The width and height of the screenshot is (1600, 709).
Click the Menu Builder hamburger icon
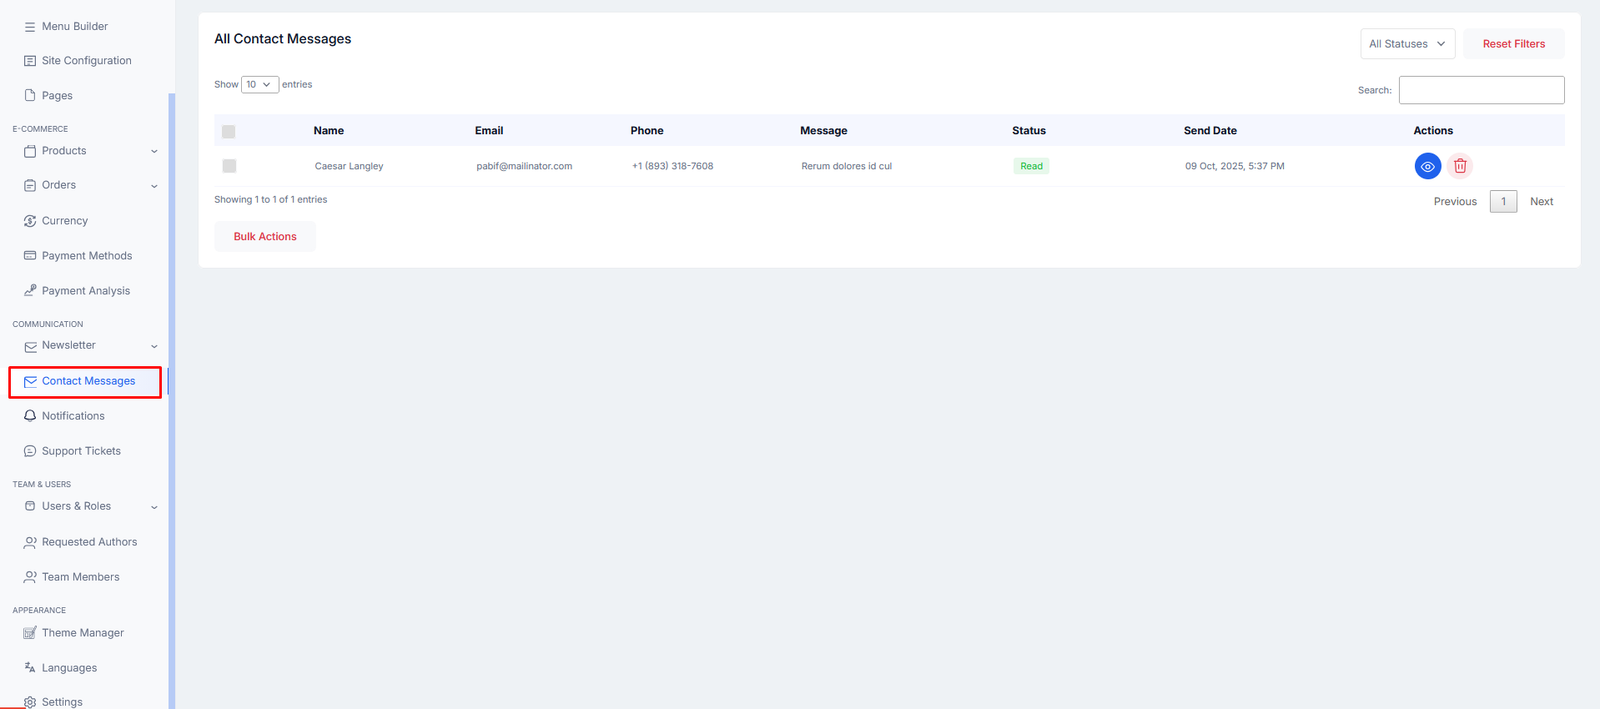(x=30, y=27)
